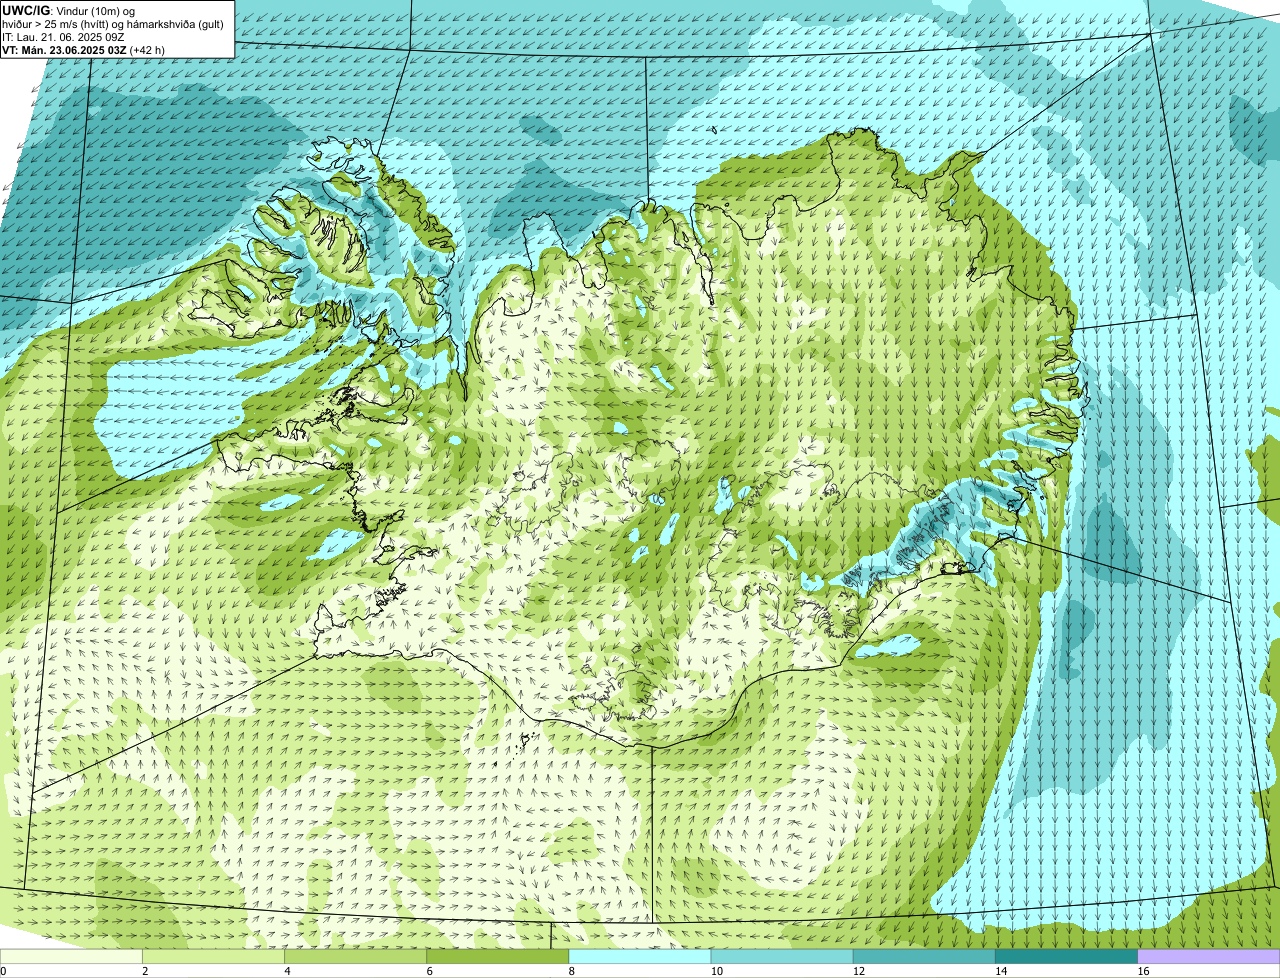The height and width of the screenshot is (978, 1280).
Task: Click the turquoise 10–12 m/s legend swatch
Action: pos(782,957)
